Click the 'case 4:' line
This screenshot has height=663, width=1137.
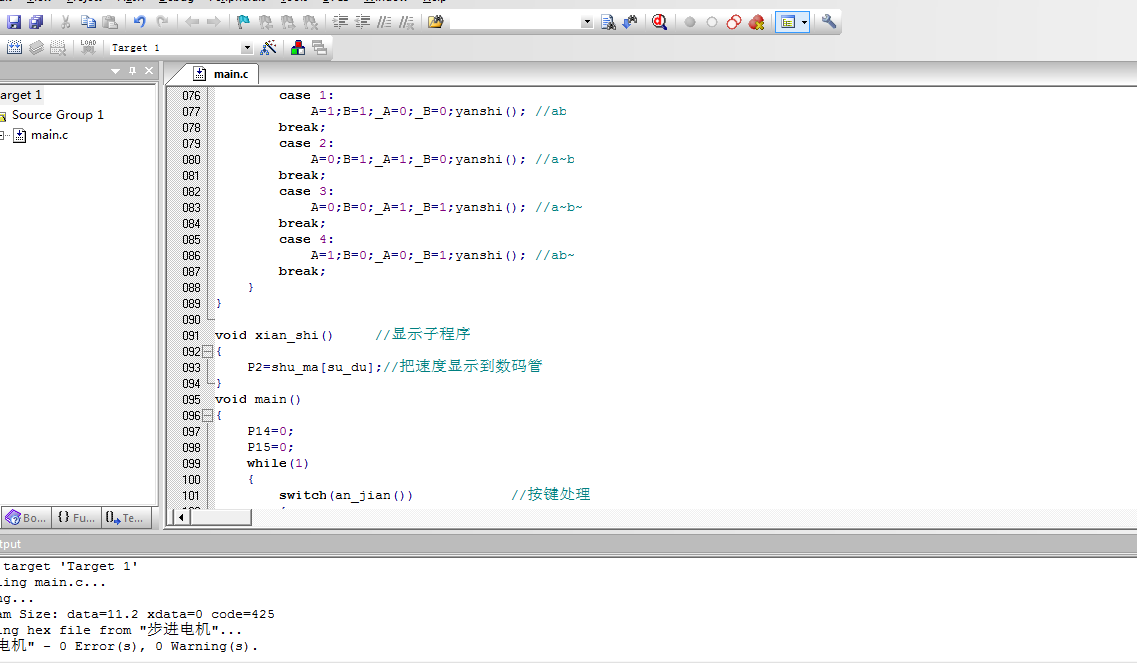[x=306, y=239]
